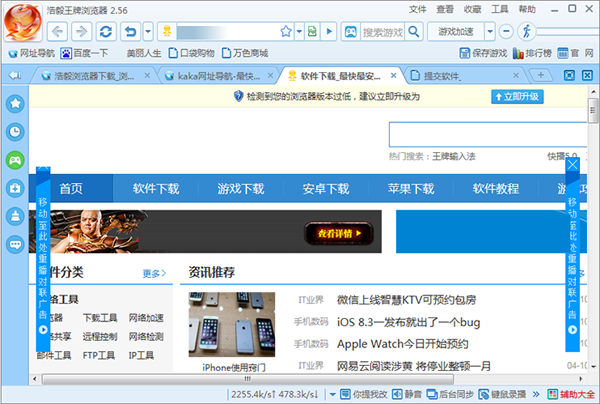Click the go arrow after address bar
The height and width of the screenshot is (404, 600).
329,31
